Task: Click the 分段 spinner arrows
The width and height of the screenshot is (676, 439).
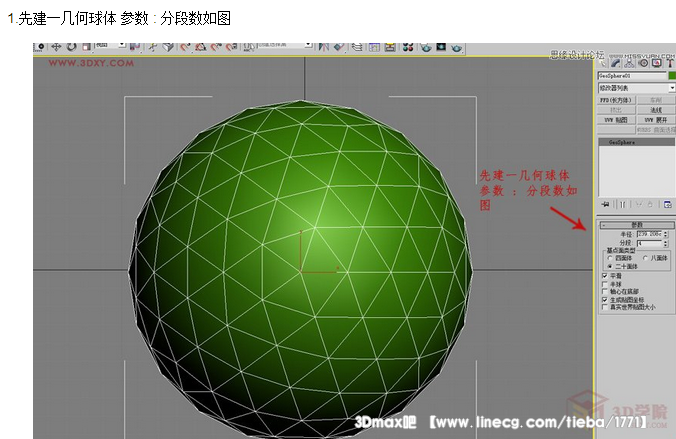Action: click(x=665, y=244)
